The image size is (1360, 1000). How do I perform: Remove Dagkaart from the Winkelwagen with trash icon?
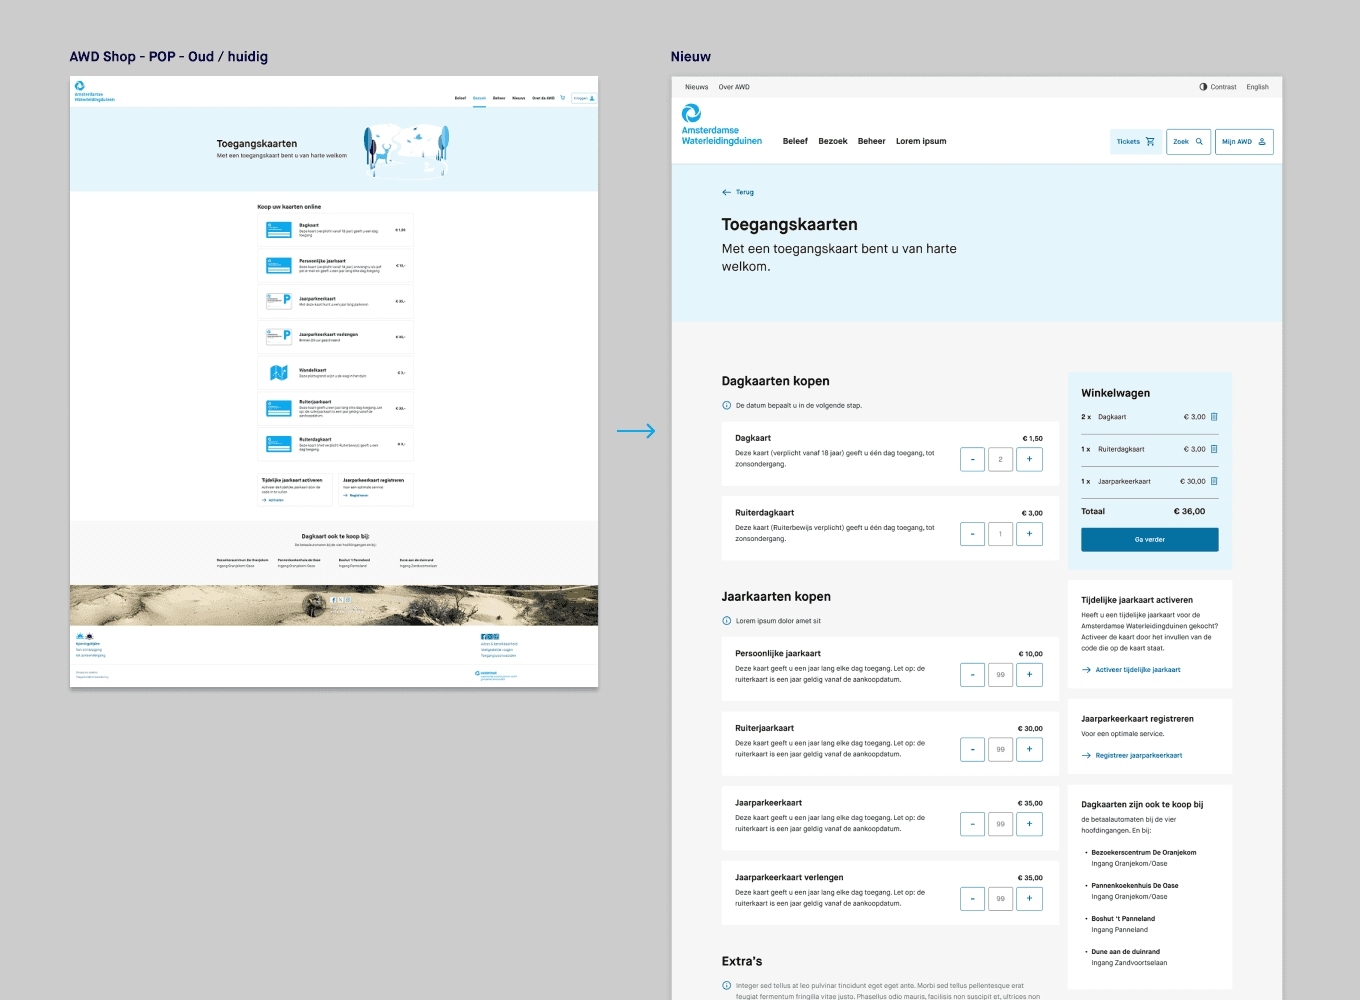pyautogui.click(x=1214, y=417)
